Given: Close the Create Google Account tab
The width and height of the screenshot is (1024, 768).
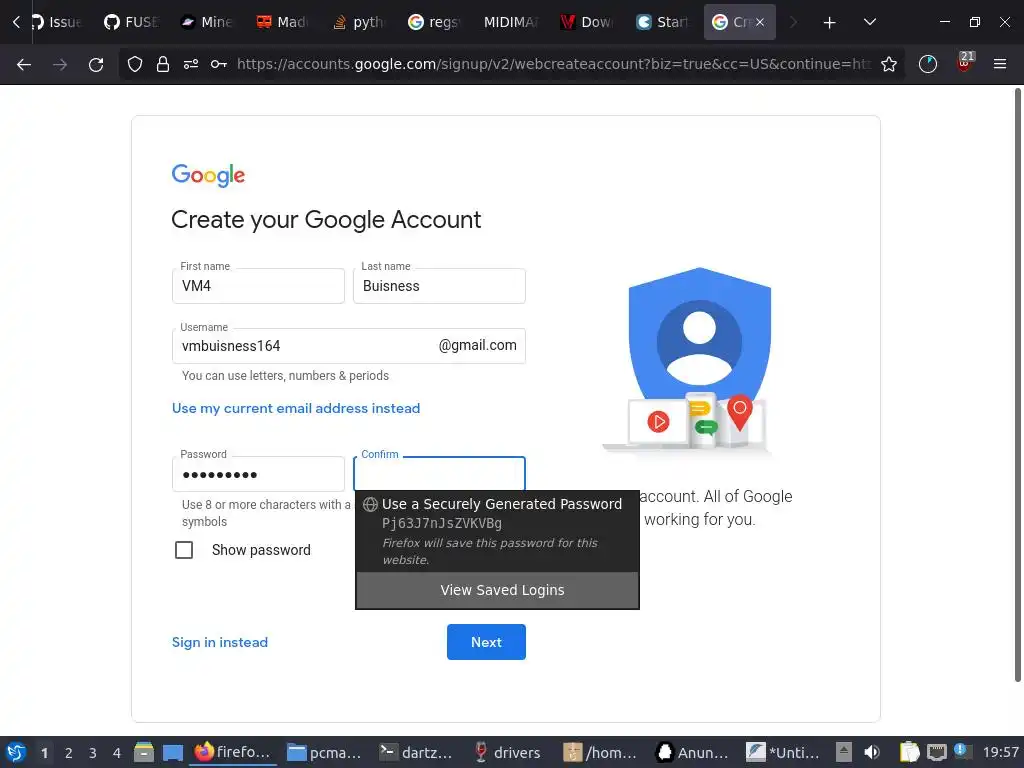Looking at the screenshot, I should [760, 22].
